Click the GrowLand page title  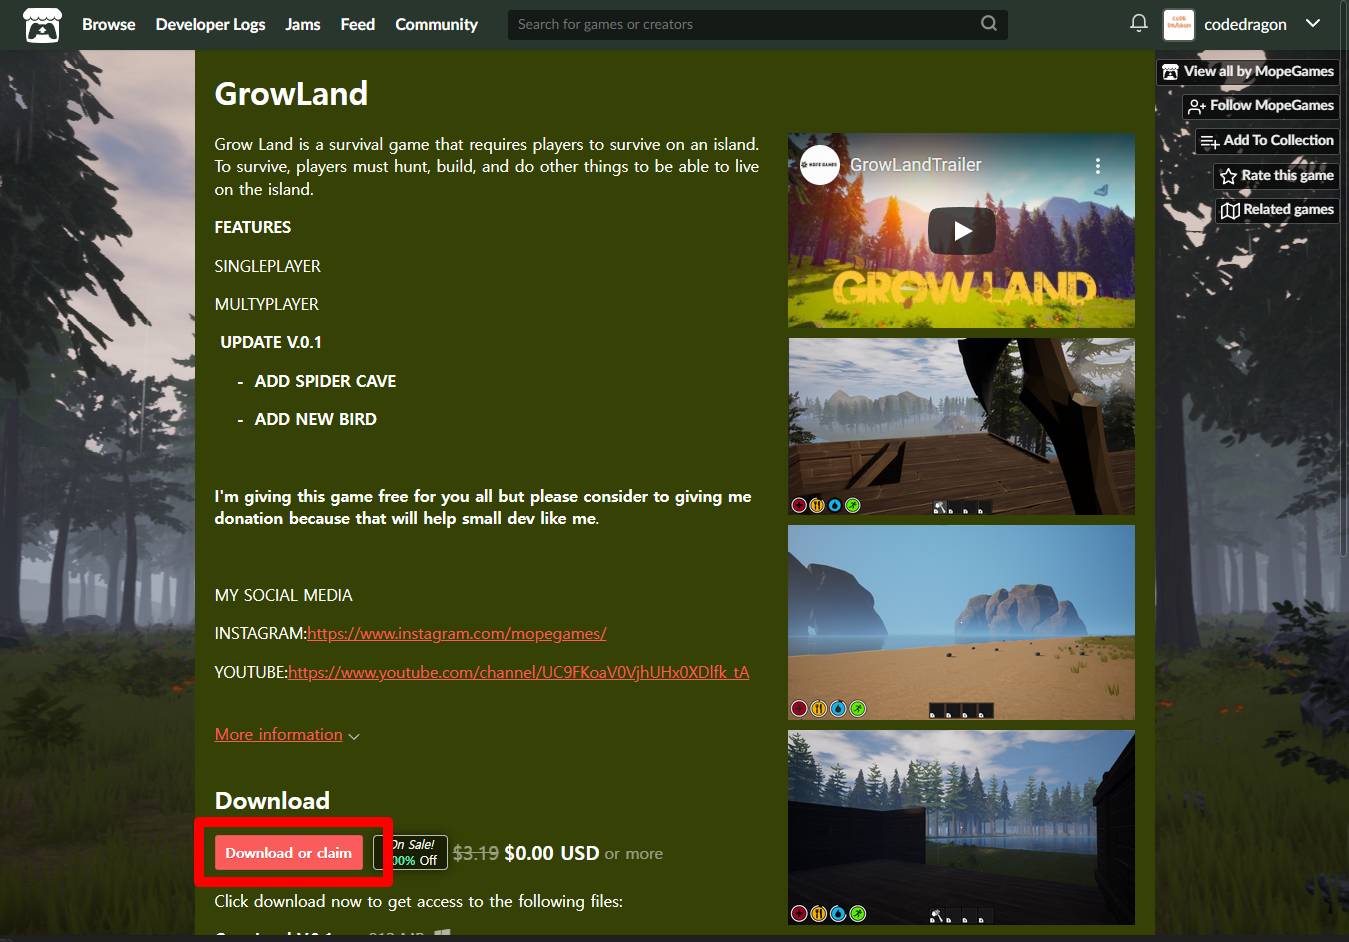[291, 94]
